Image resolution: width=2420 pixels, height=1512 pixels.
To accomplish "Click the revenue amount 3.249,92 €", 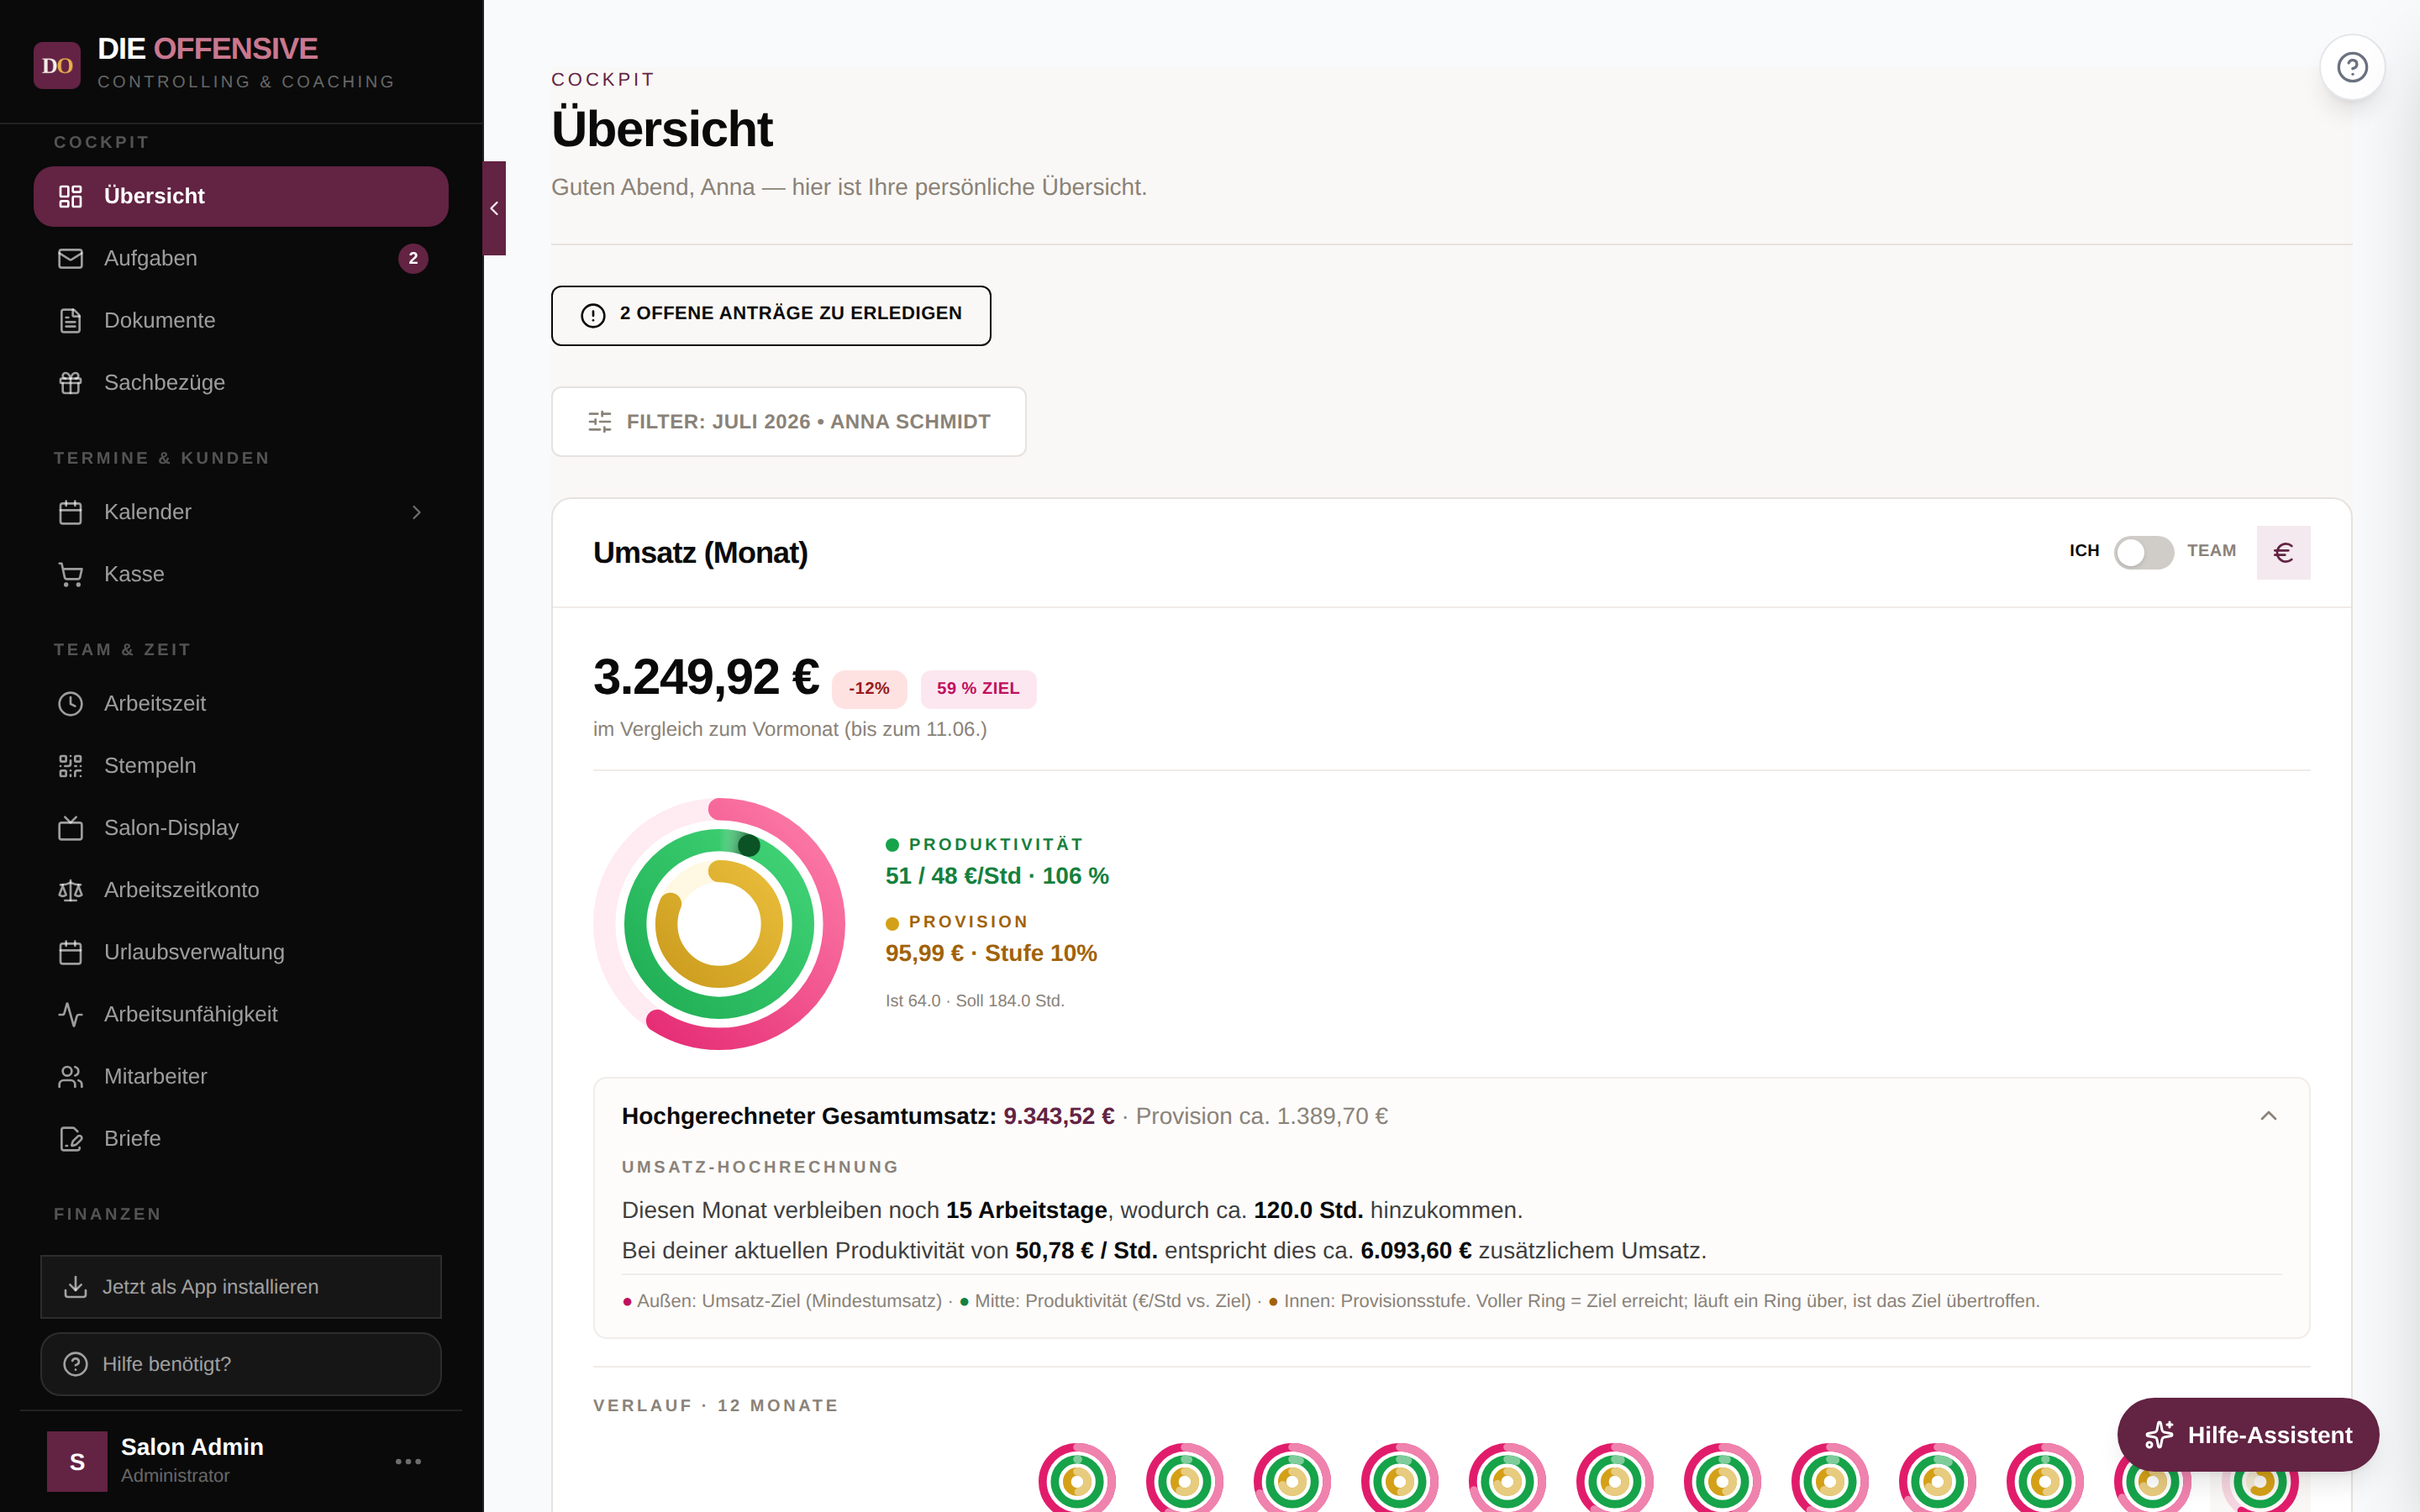I will coord(706,677).
